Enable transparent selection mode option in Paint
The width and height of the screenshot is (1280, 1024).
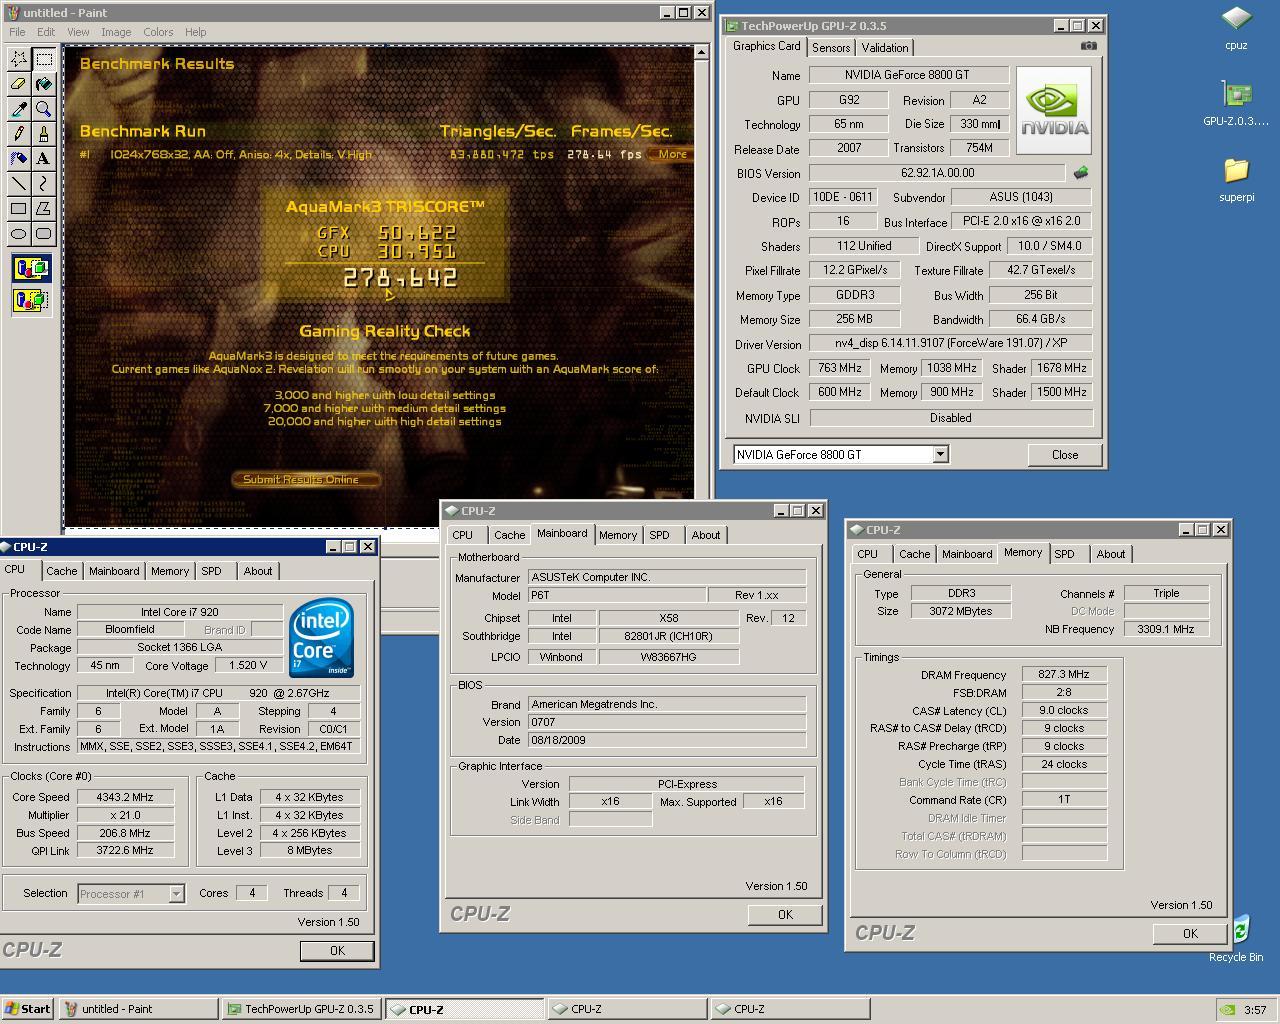click(31, 299)
